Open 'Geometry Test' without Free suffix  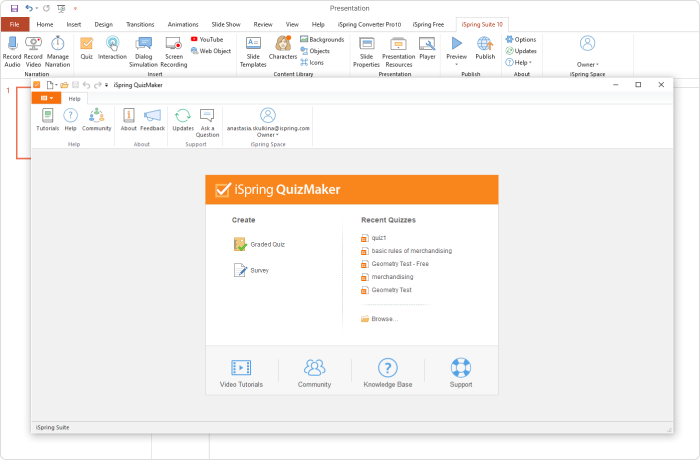click(x=386, y=289)
